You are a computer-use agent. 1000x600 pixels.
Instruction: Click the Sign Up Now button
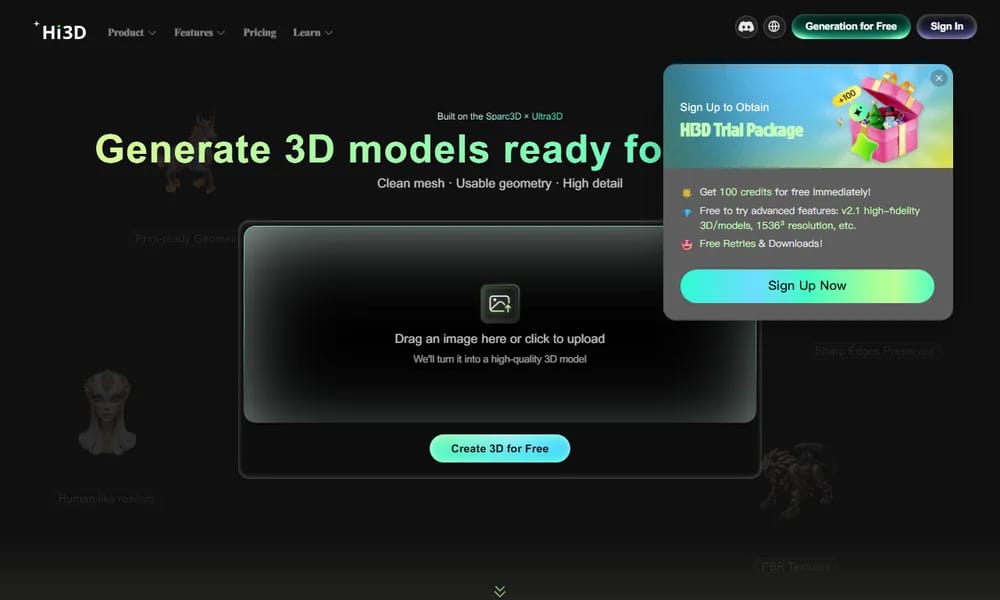coord(807,286)
